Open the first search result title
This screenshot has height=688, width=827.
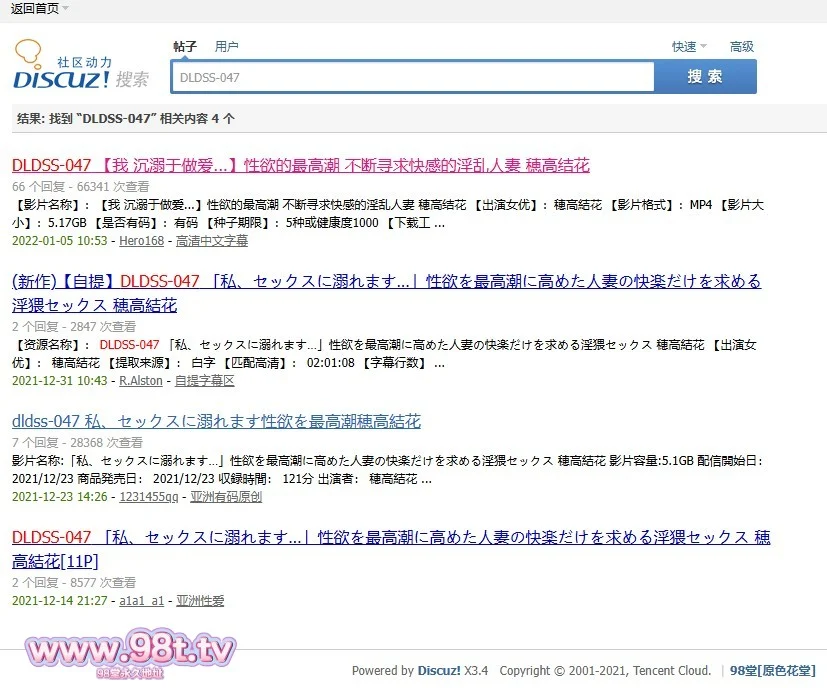click(x=300, y=165)
